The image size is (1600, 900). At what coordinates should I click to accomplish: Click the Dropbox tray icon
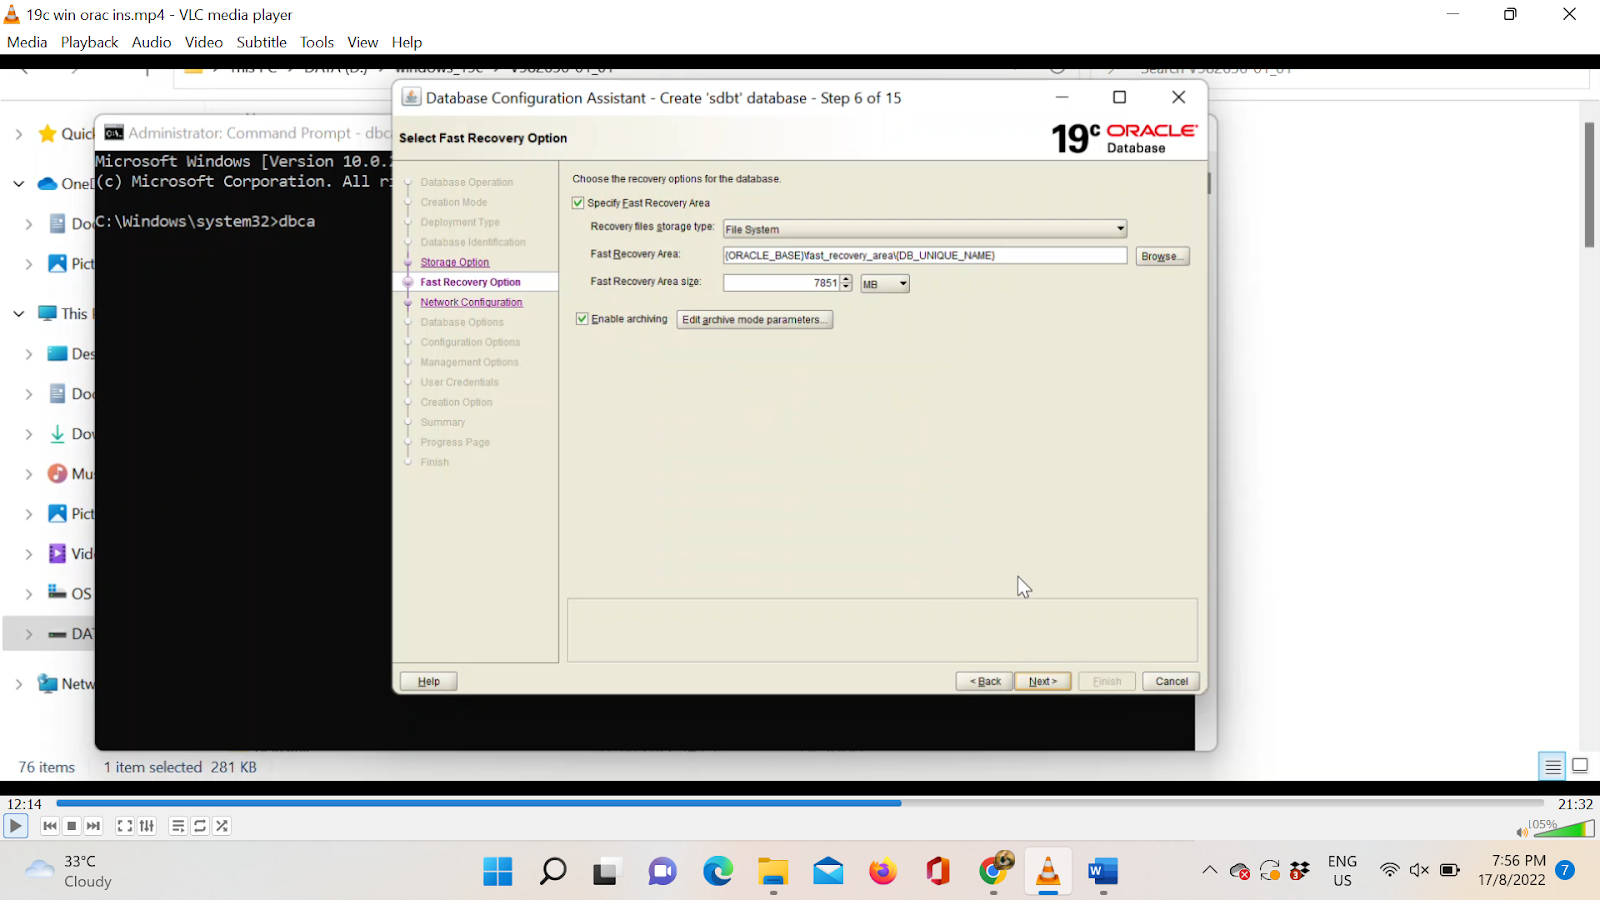[1300, 870]
